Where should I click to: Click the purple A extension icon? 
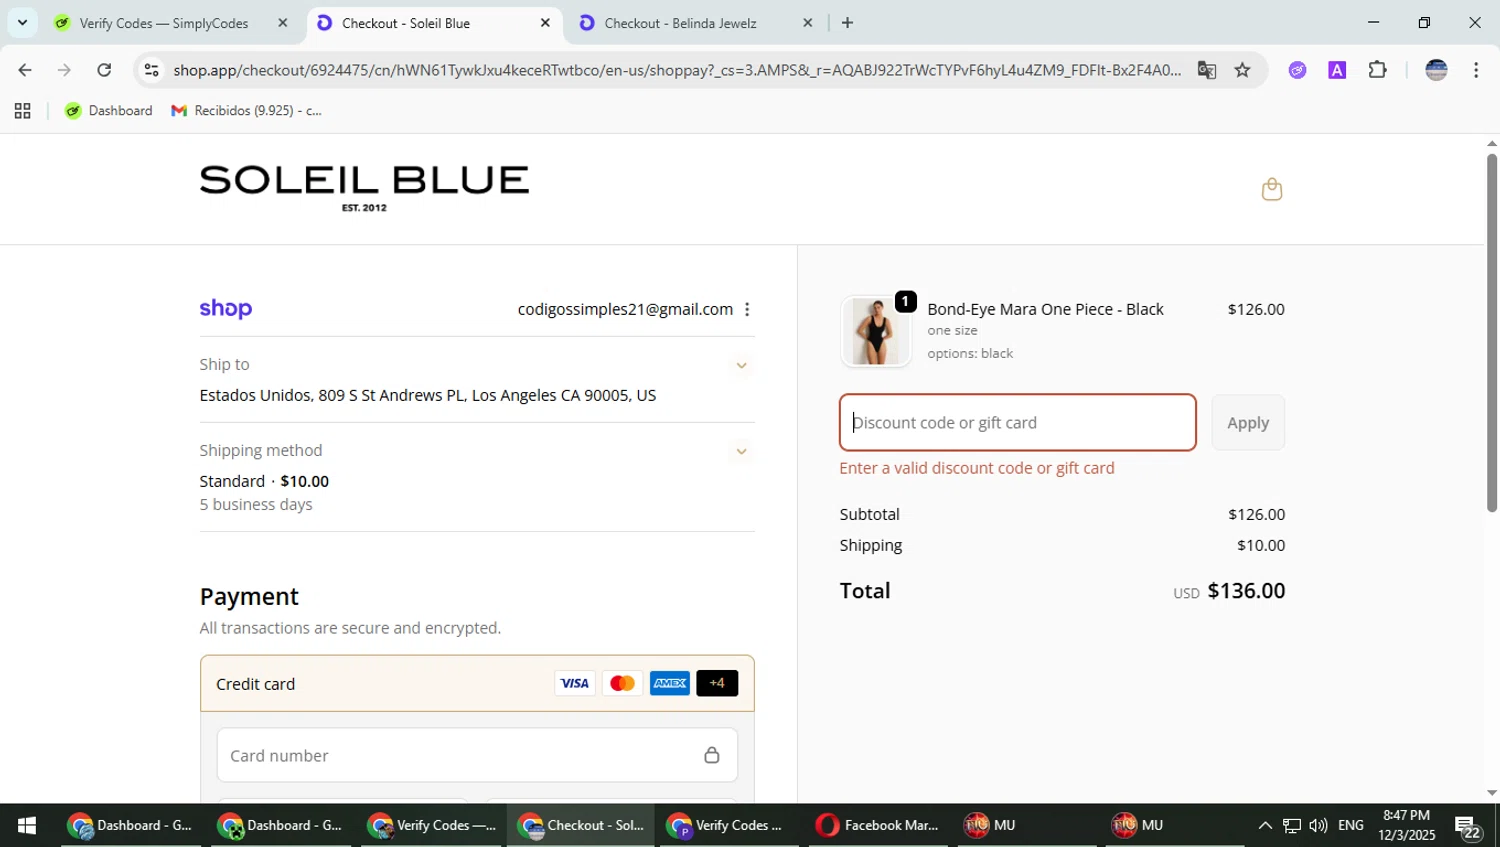click(x=1337, y=70)
